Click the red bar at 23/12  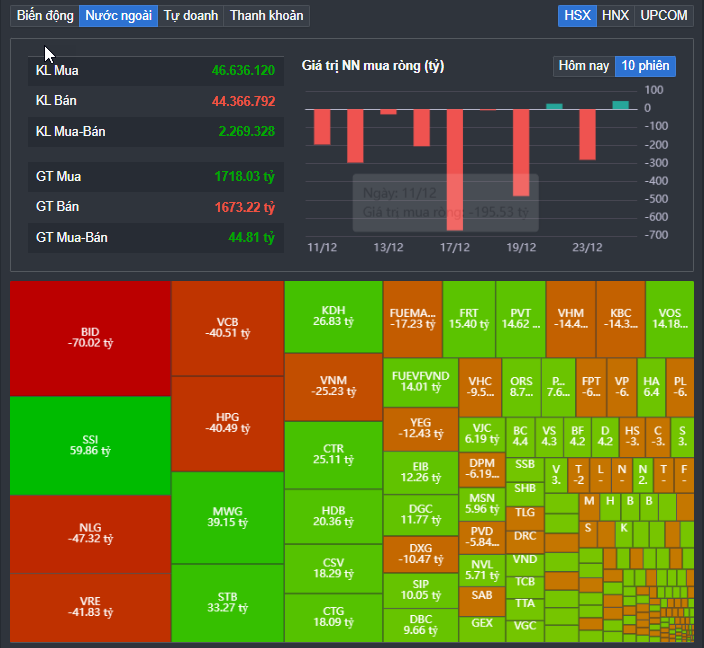[x=588, y=134]
